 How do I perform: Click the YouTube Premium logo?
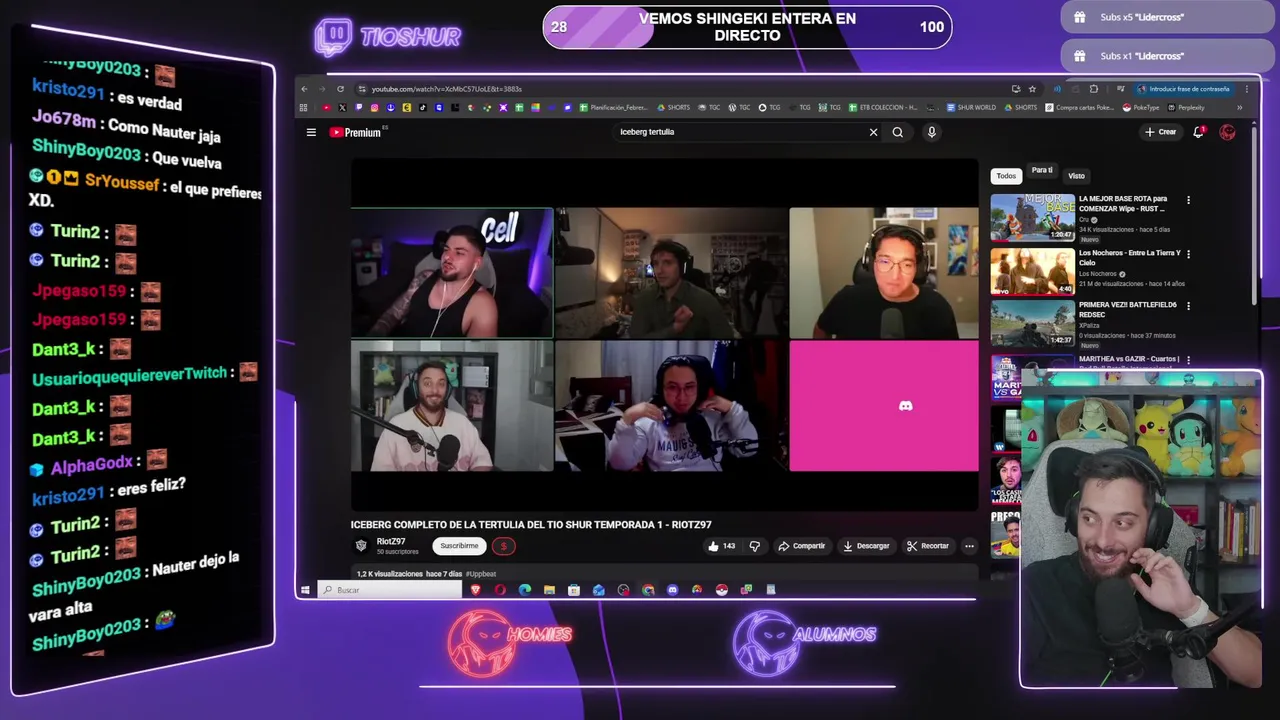[x=355, y=132]
